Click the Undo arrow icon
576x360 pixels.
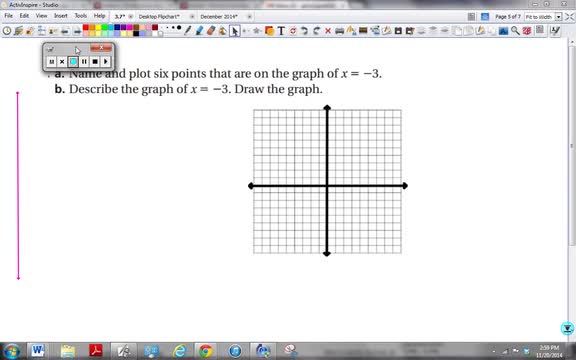pos(304,31)
